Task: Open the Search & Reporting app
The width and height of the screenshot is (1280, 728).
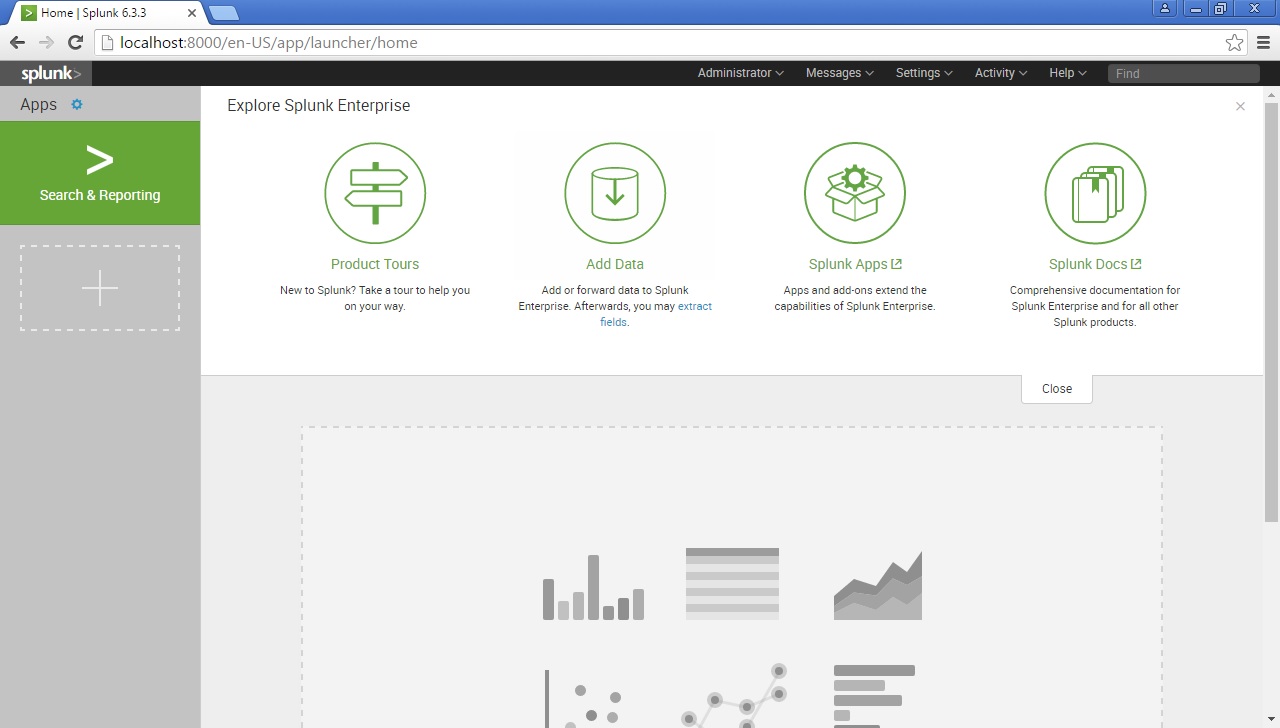Action: click(x=100, y=172)
